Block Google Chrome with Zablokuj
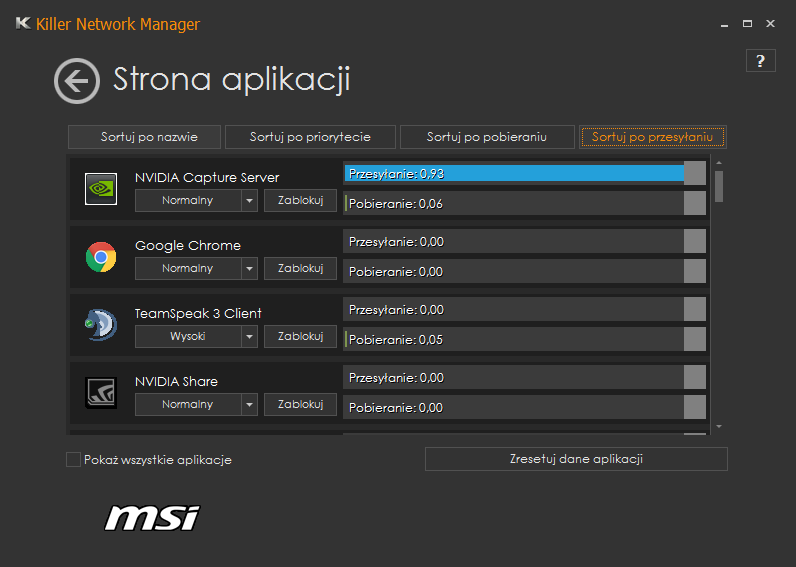The height and width of the screenshot is (567, 796). 301,269
